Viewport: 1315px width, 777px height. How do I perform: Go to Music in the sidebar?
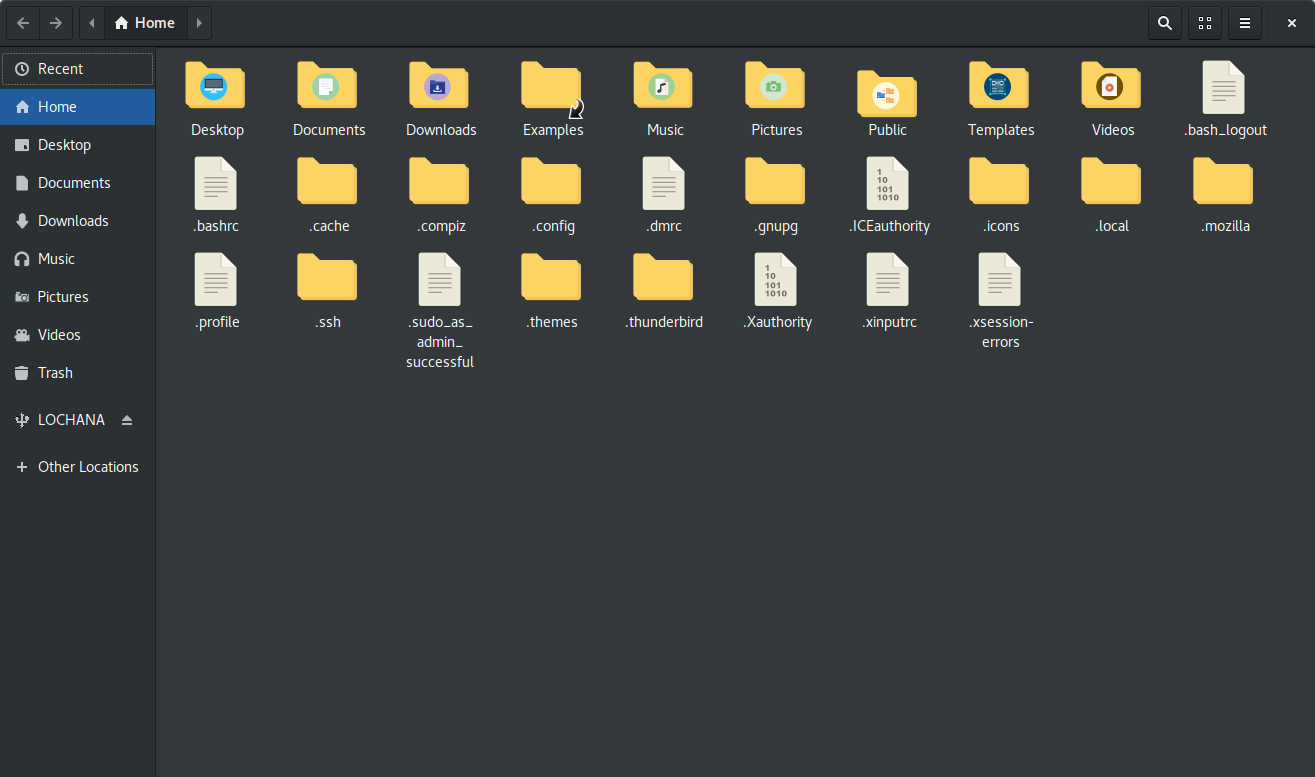[77, 259]
